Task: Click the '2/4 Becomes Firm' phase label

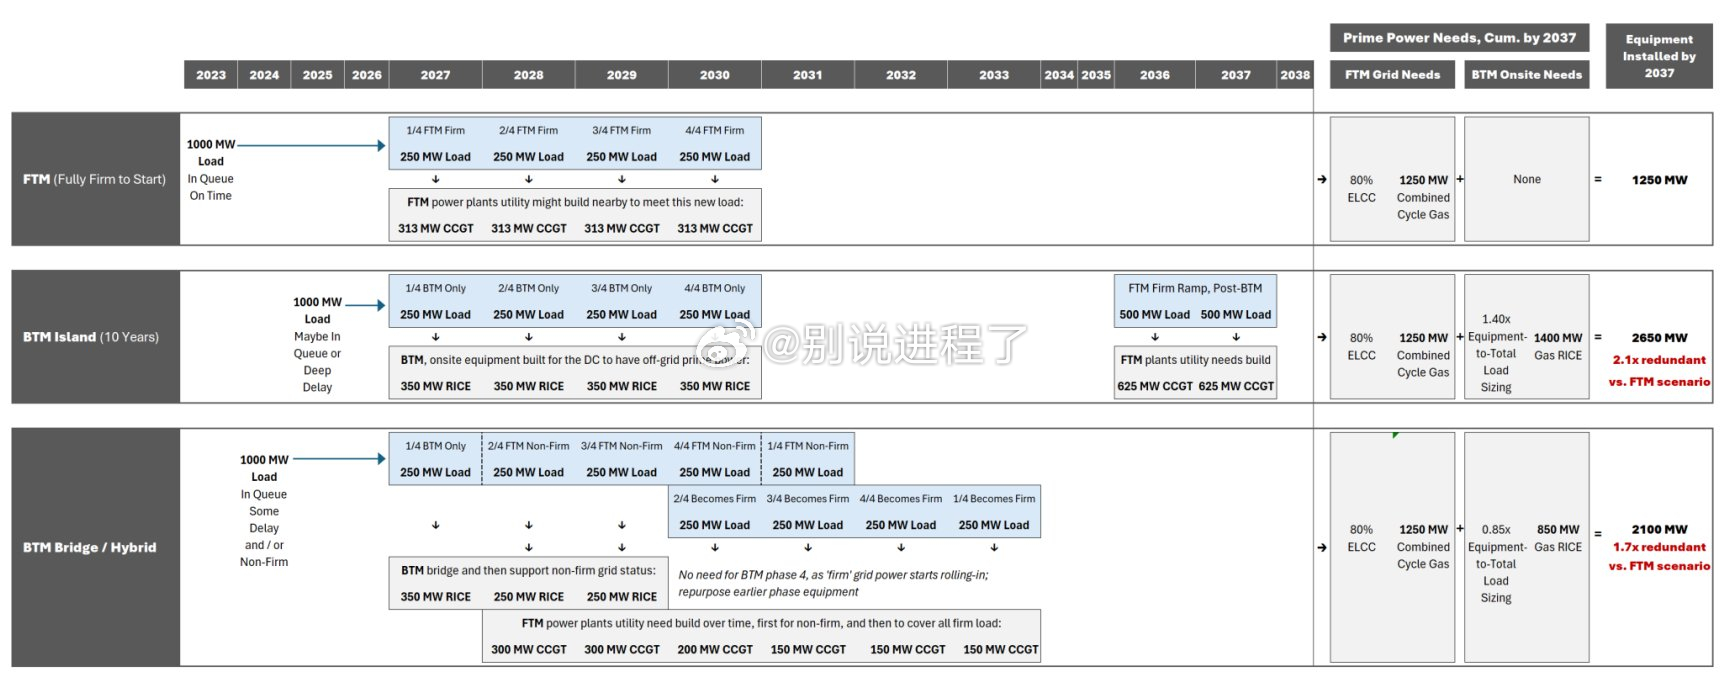Action: tap(714, 499)
